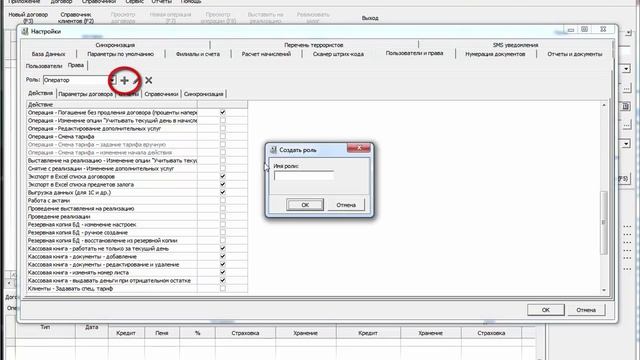Click Выход in the main toolbar

(x=370, y=18)
